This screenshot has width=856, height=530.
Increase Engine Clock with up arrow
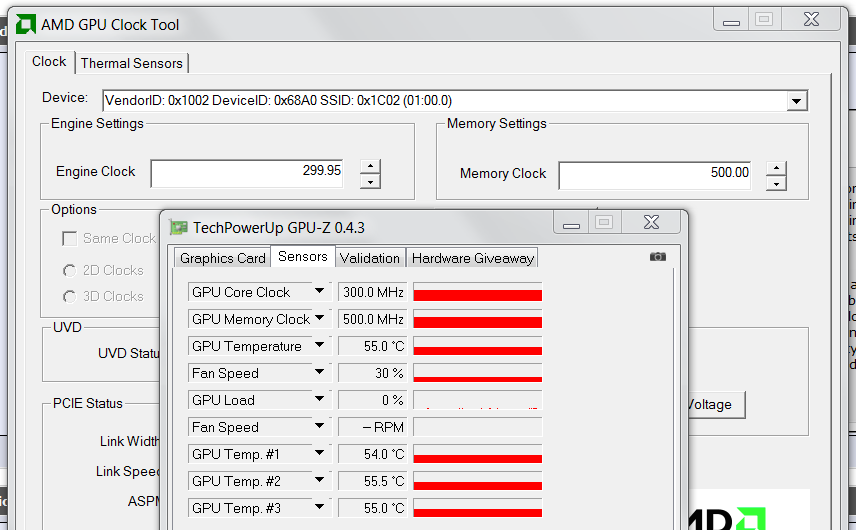coord(370,166)
